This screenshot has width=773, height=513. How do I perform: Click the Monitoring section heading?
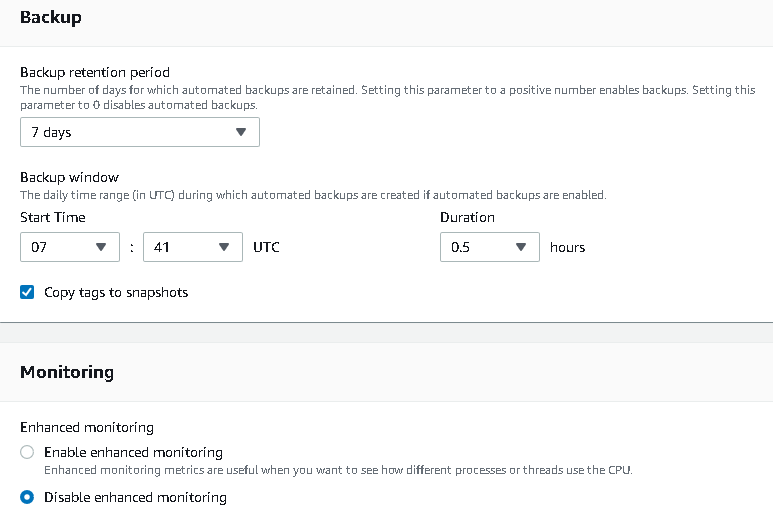click(x=67, y=372)
